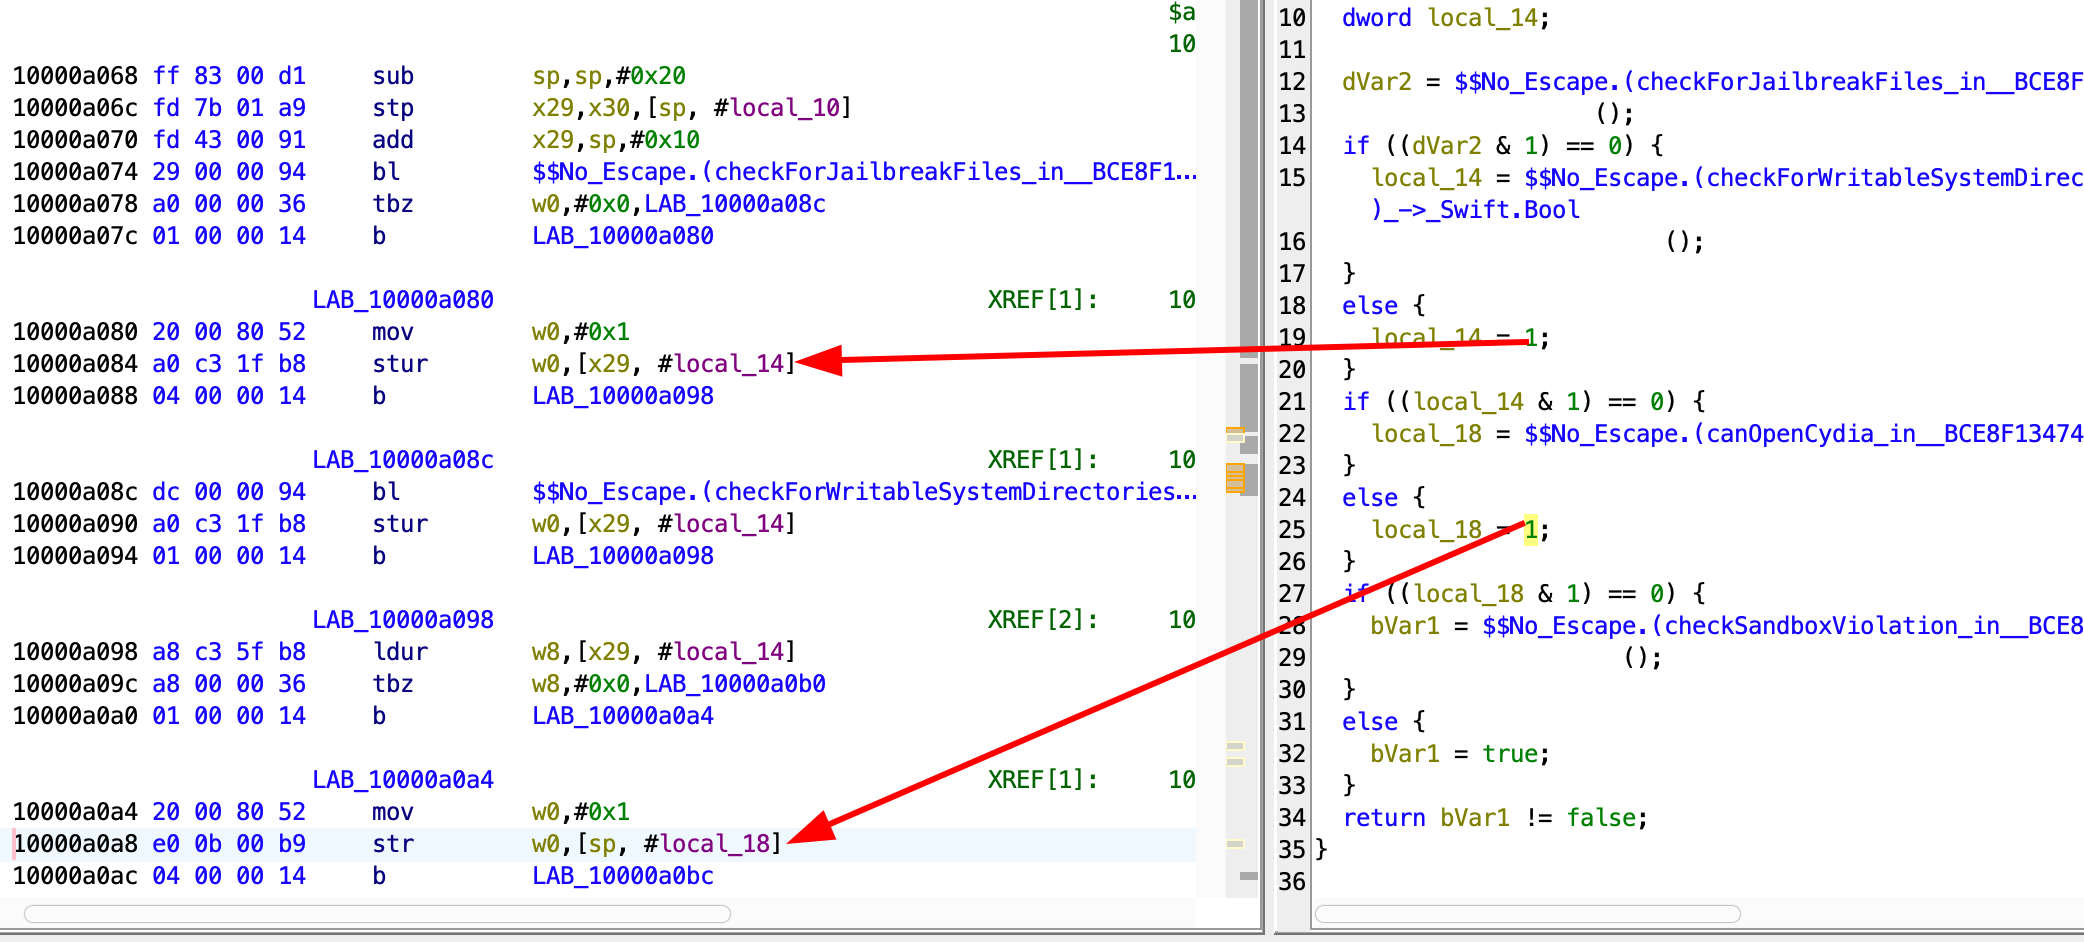2084x942 pixels.
Task: Click XREF[1] beside LAB_10000a0a4
Action: pyautogui.click(x=1043, y=780)
